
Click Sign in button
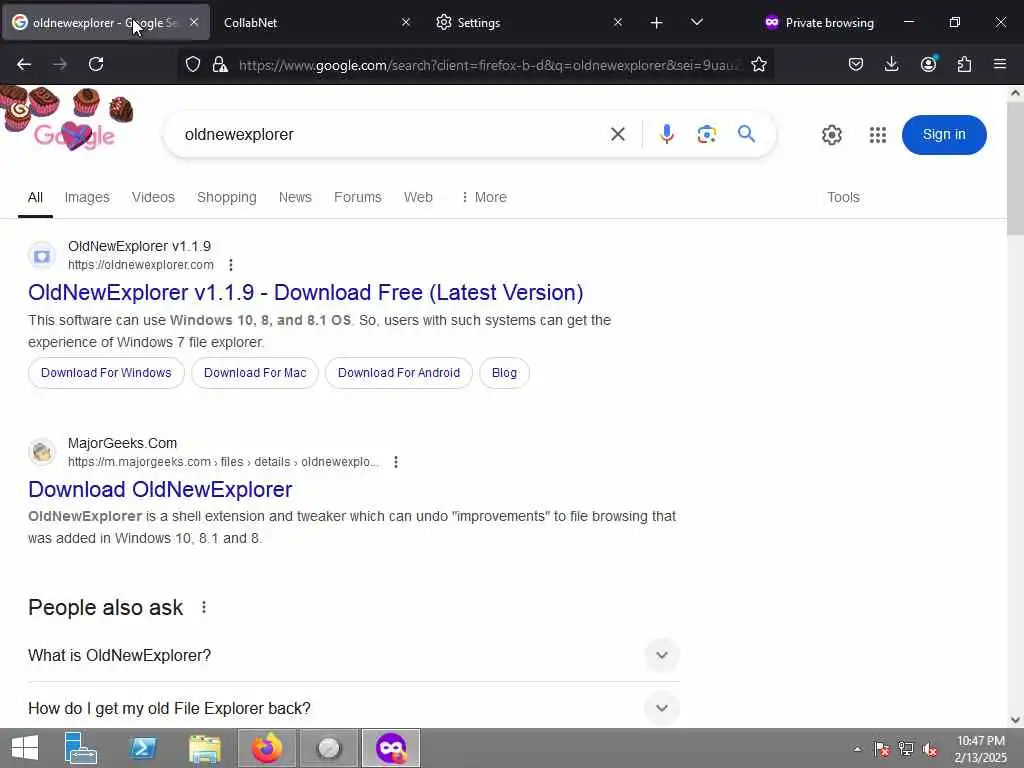tap(944, 135)
